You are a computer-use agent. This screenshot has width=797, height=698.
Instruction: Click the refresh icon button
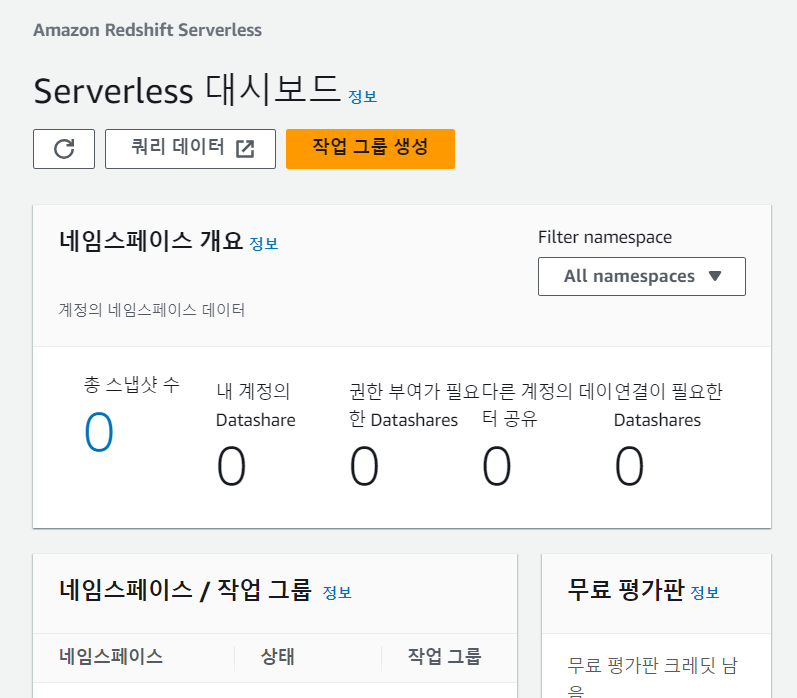click(64, 149)
